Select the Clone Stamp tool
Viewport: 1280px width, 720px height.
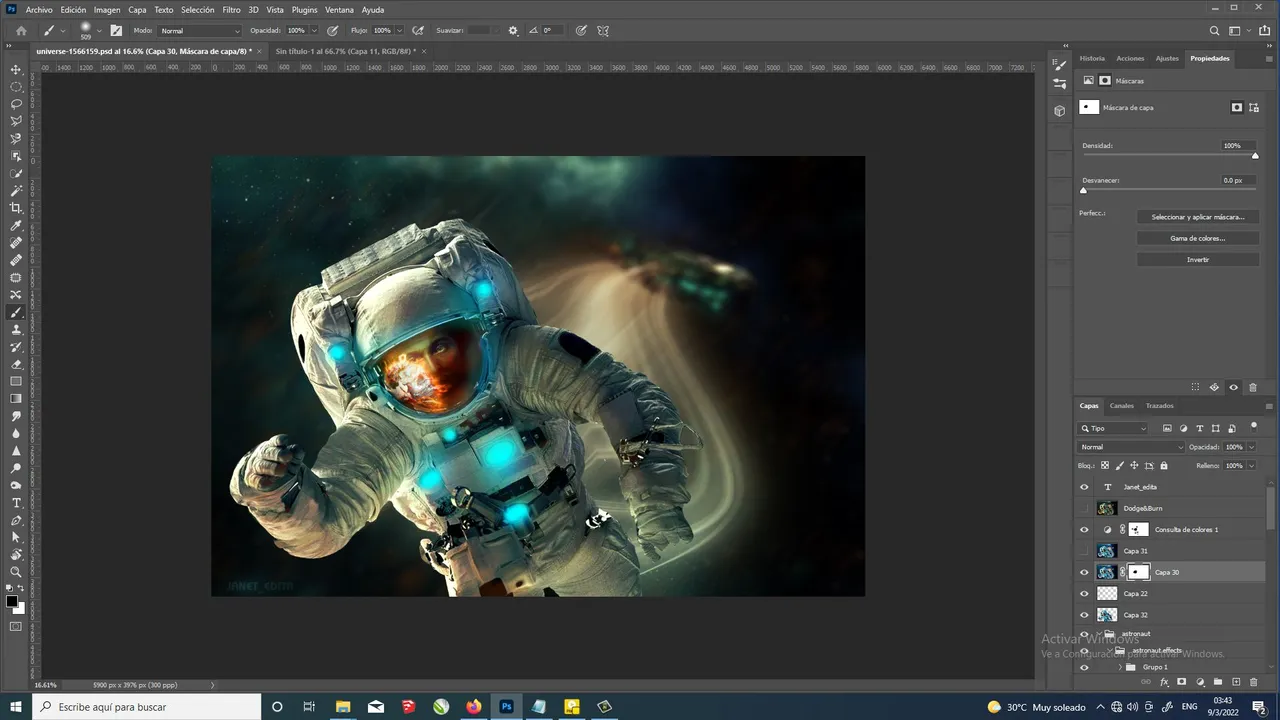(16, 329)
